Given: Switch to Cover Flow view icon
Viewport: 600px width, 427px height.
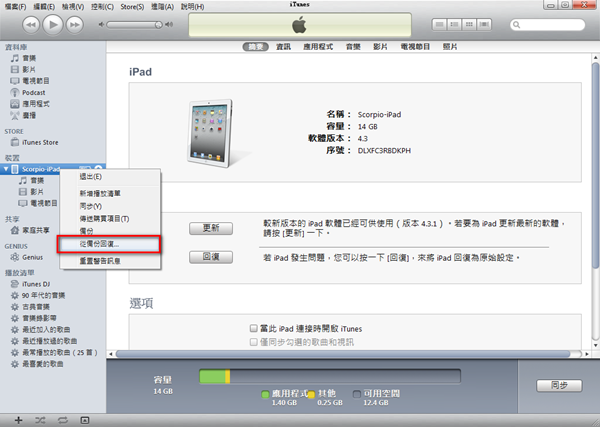Looking at the screenshot, I should [x=484, y=24].
